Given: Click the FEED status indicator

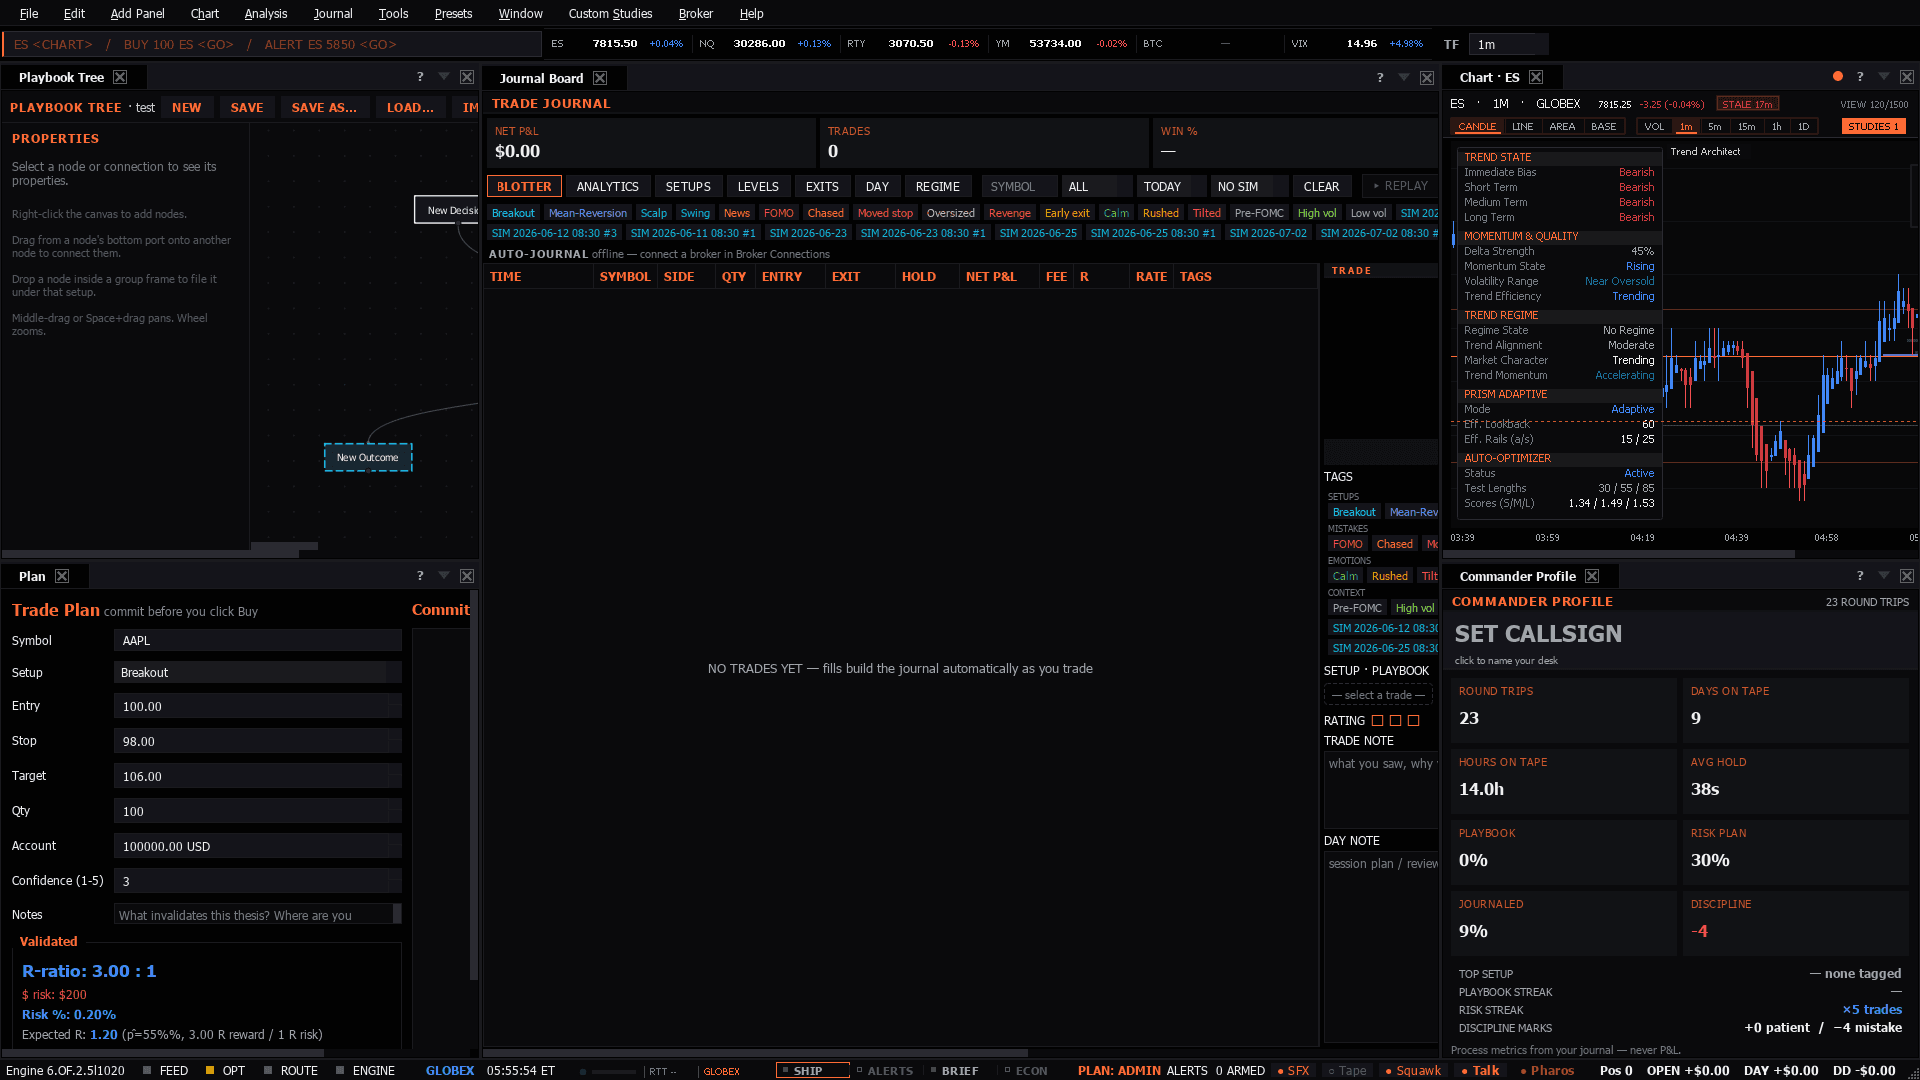Looking at the screenshot, I should coord(165,1070).
